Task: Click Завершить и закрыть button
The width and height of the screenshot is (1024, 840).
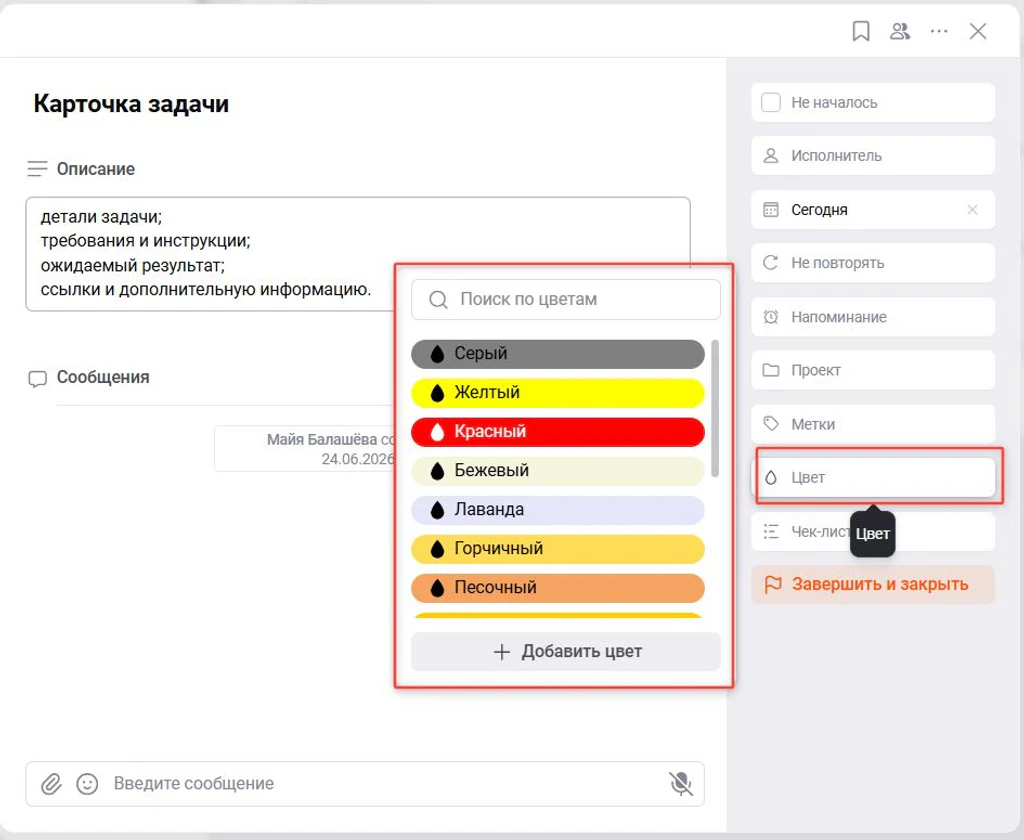Action: tap(872, 584)
